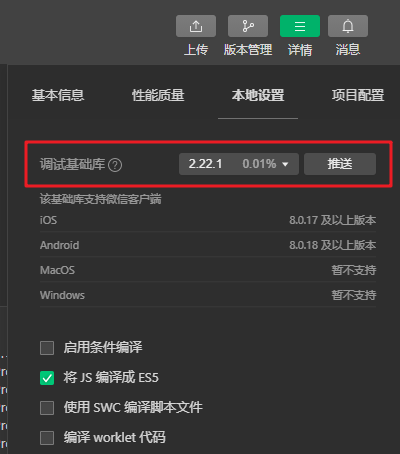Click the dropdown arrow next to 0.01%
Screen dimensions: 400x454
point(285,164)
